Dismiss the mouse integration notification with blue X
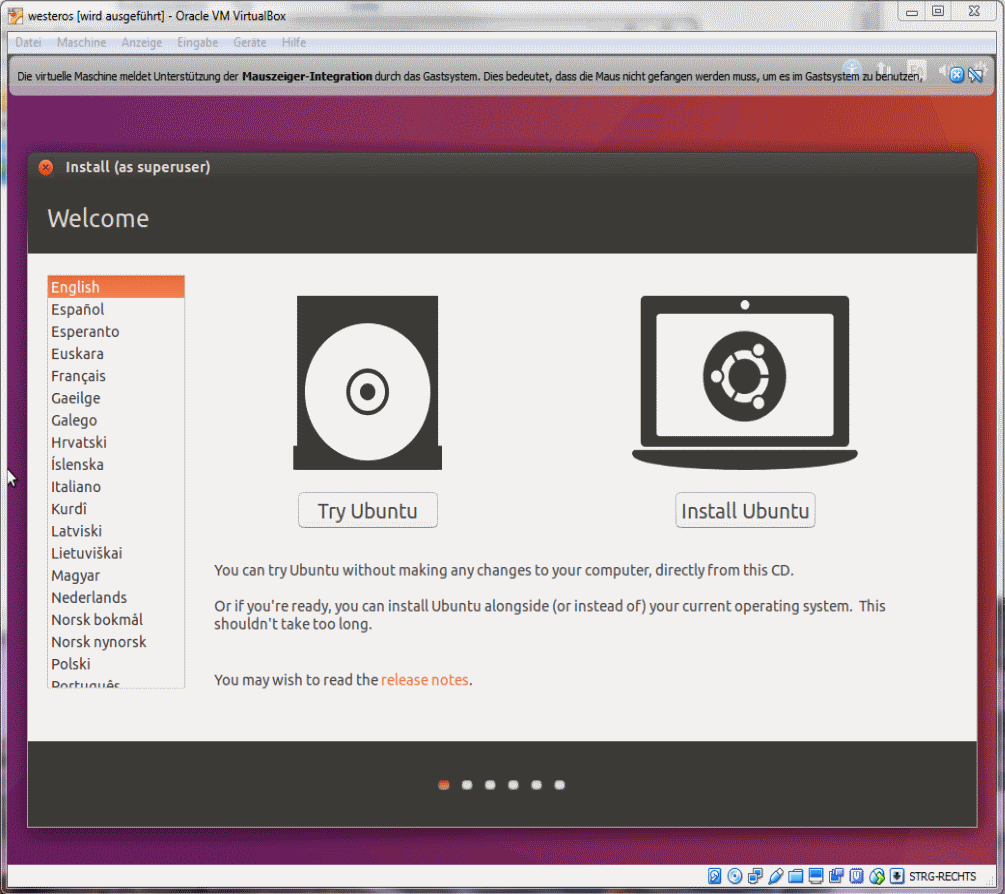Screen dimensions: 1005x894 [956, 75]
